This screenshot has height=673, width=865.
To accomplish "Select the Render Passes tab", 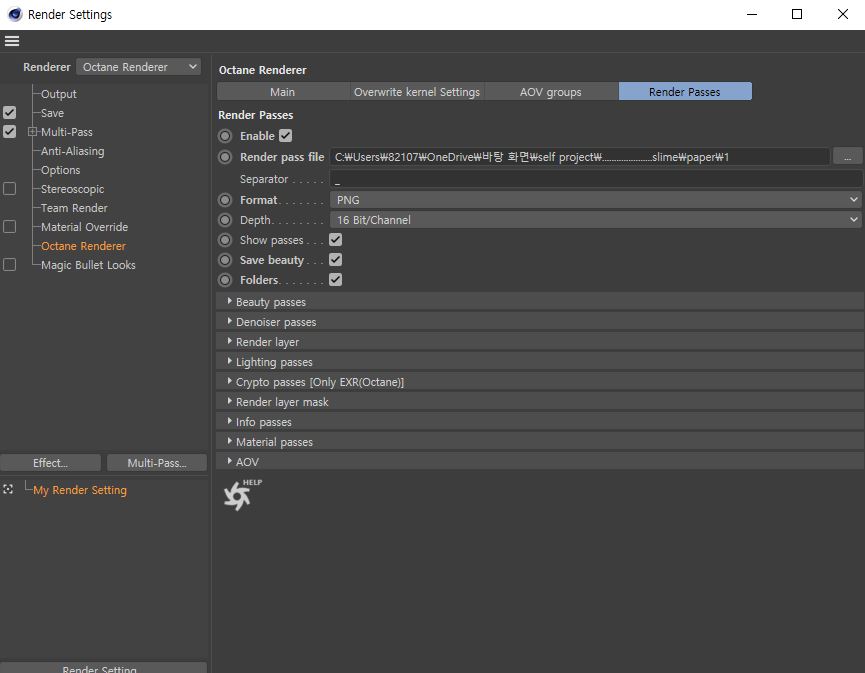I will click(x=685, y=92).
